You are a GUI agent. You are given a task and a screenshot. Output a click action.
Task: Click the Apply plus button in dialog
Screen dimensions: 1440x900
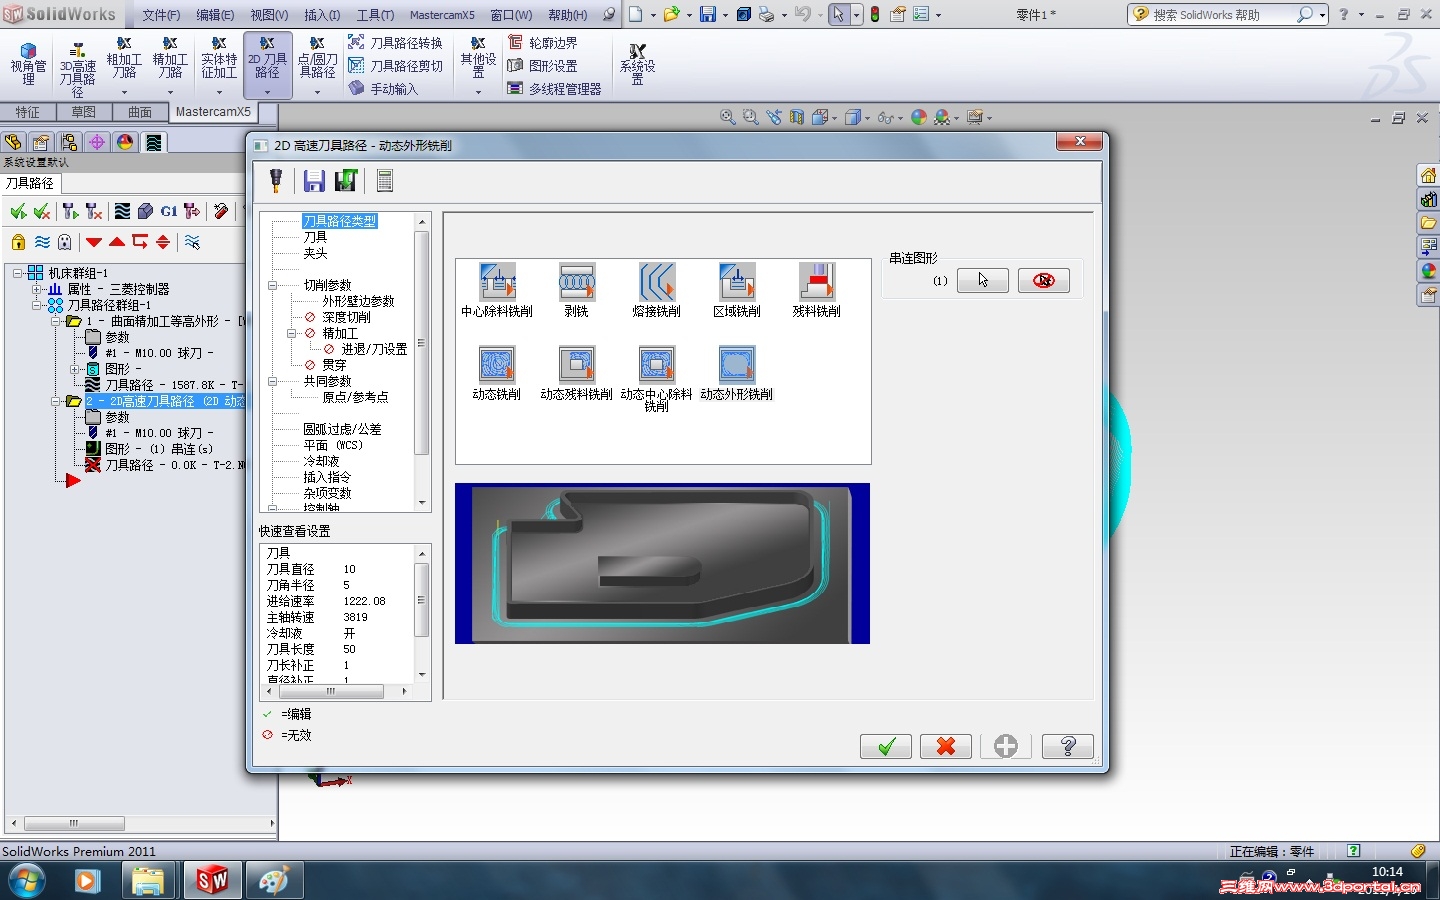pos(1006,746)
